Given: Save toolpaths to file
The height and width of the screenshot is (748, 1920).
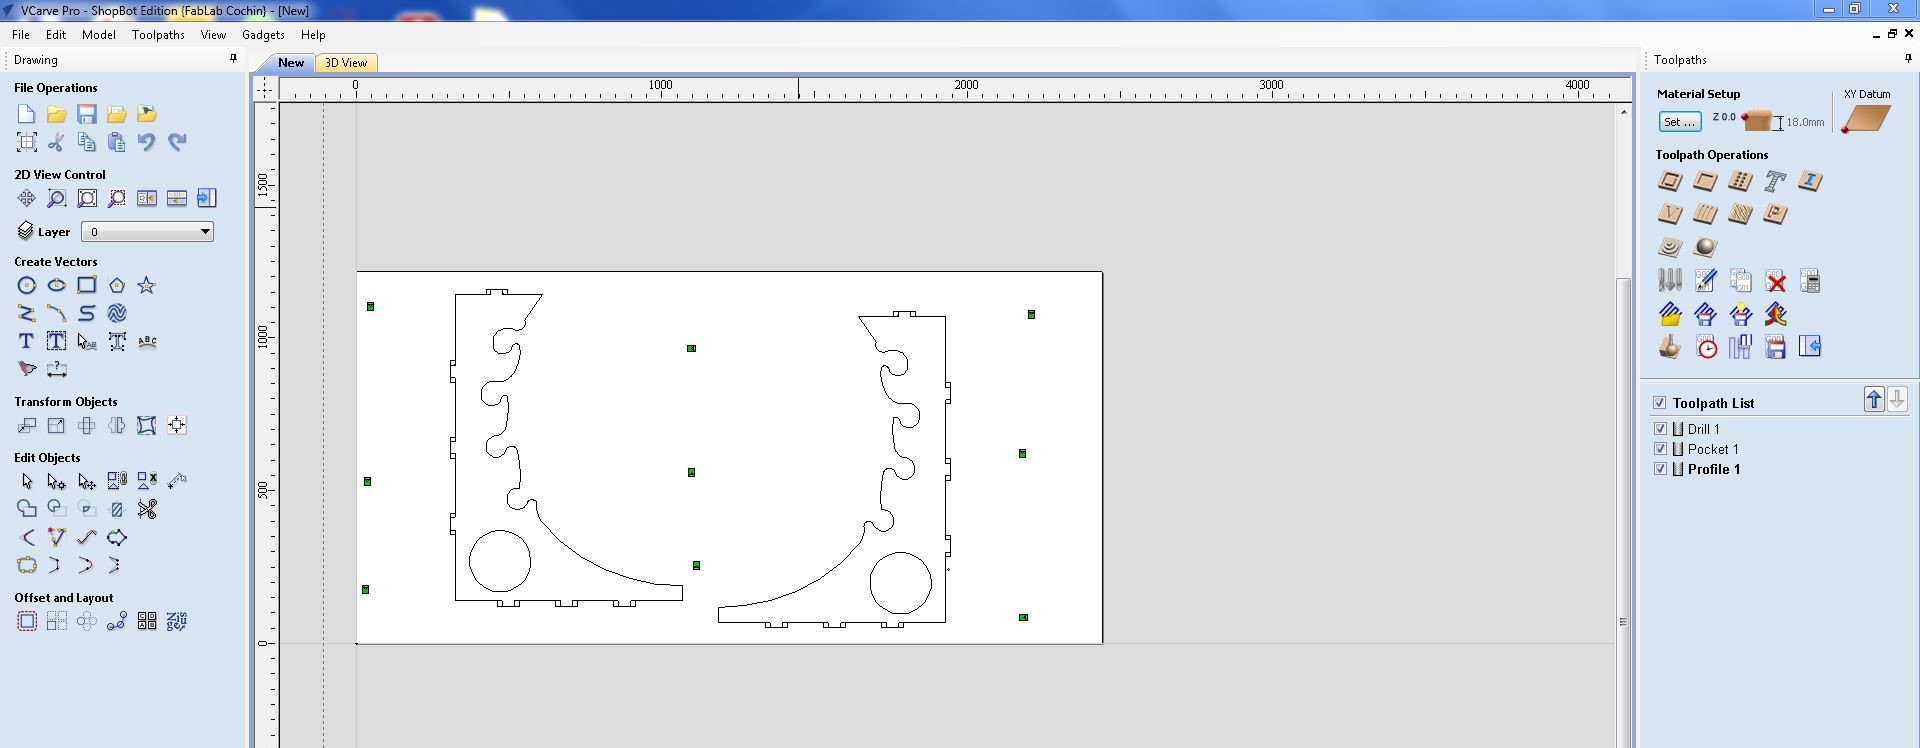Looking at the screenshot, I should [1775, 347].
